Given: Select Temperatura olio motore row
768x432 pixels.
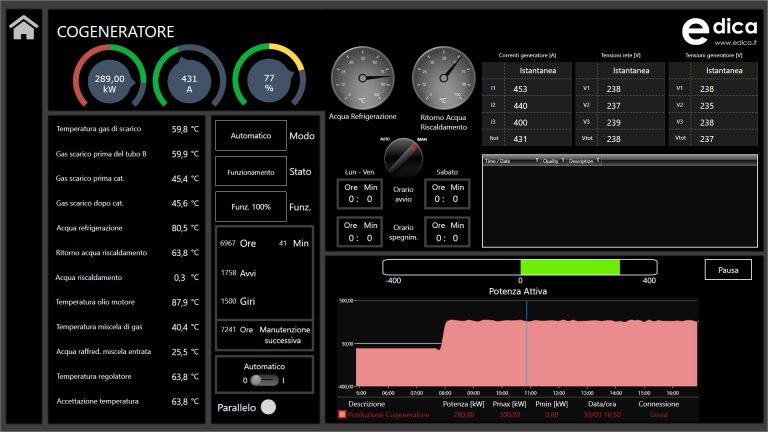Looking at the screenshot, I should click(x=127, y=302).
